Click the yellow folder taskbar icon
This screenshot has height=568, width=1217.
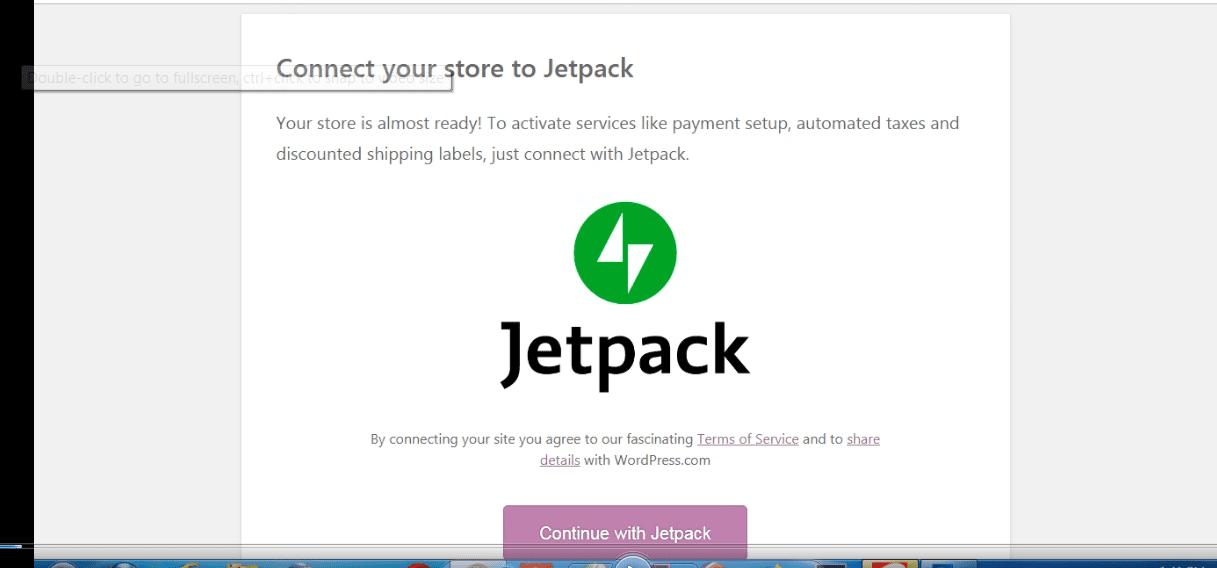(243, 564)
